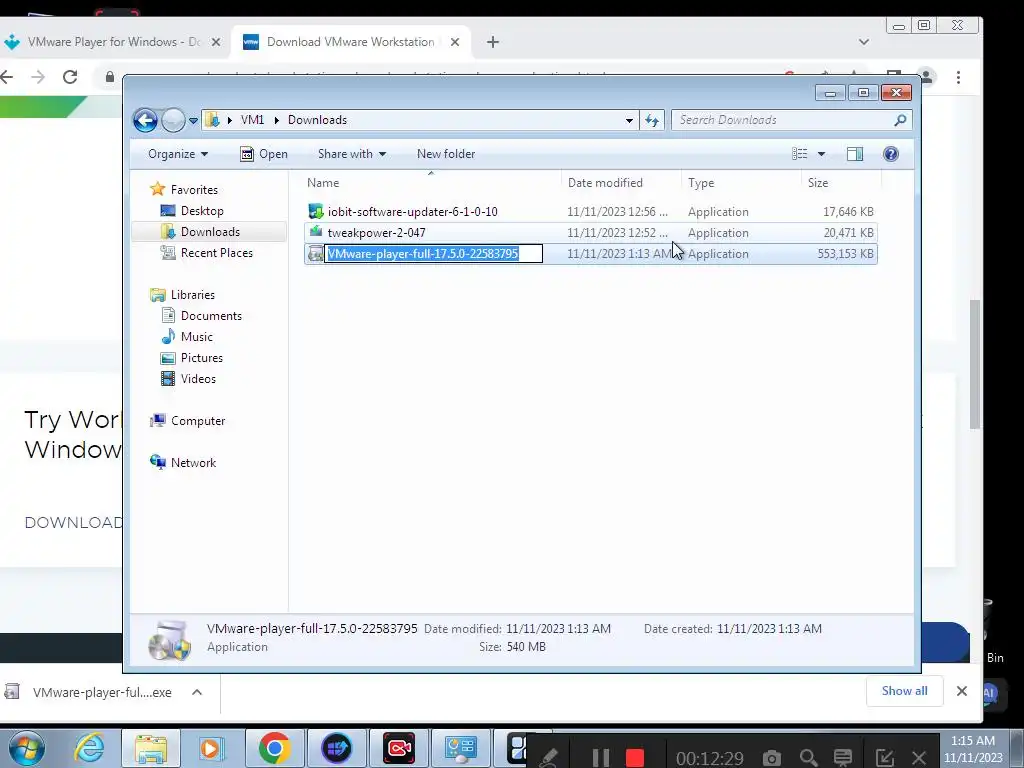Open the Organize menu
The image size is (1024, 768).
(x=178, y=154)
